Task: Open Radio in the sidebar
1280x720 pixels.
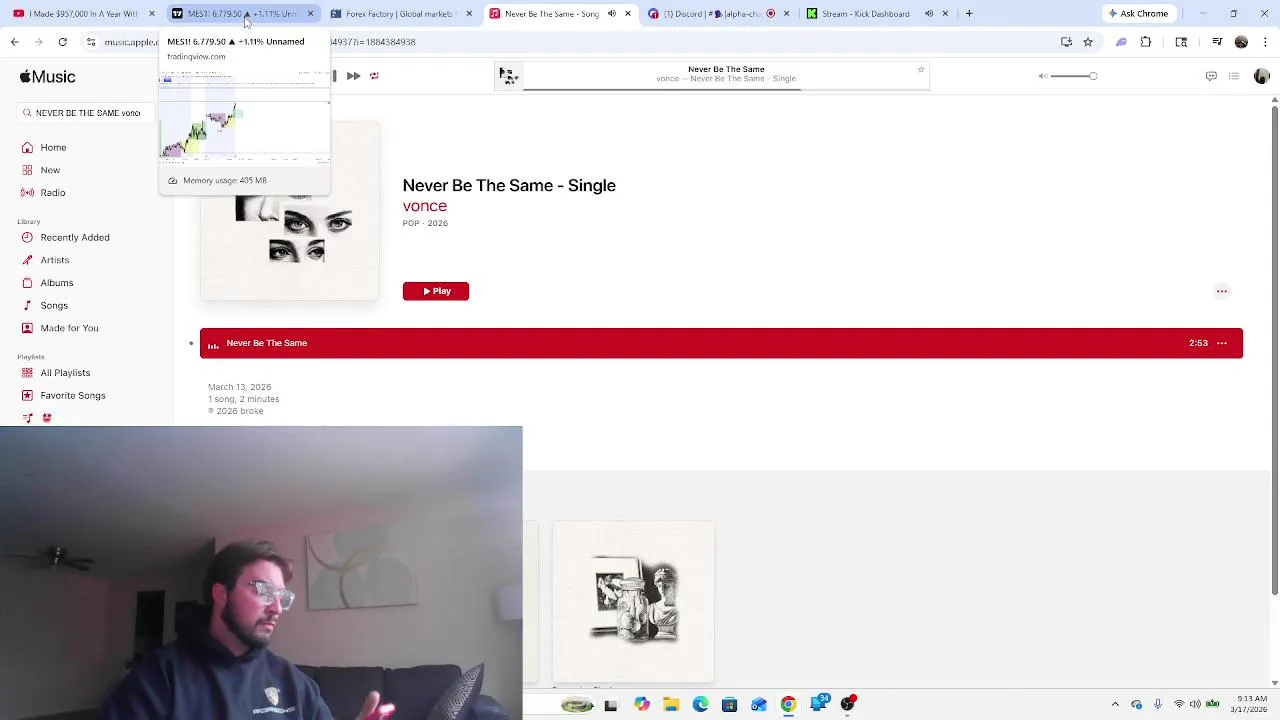Action: pyautogui.click(x=53, y=193)
